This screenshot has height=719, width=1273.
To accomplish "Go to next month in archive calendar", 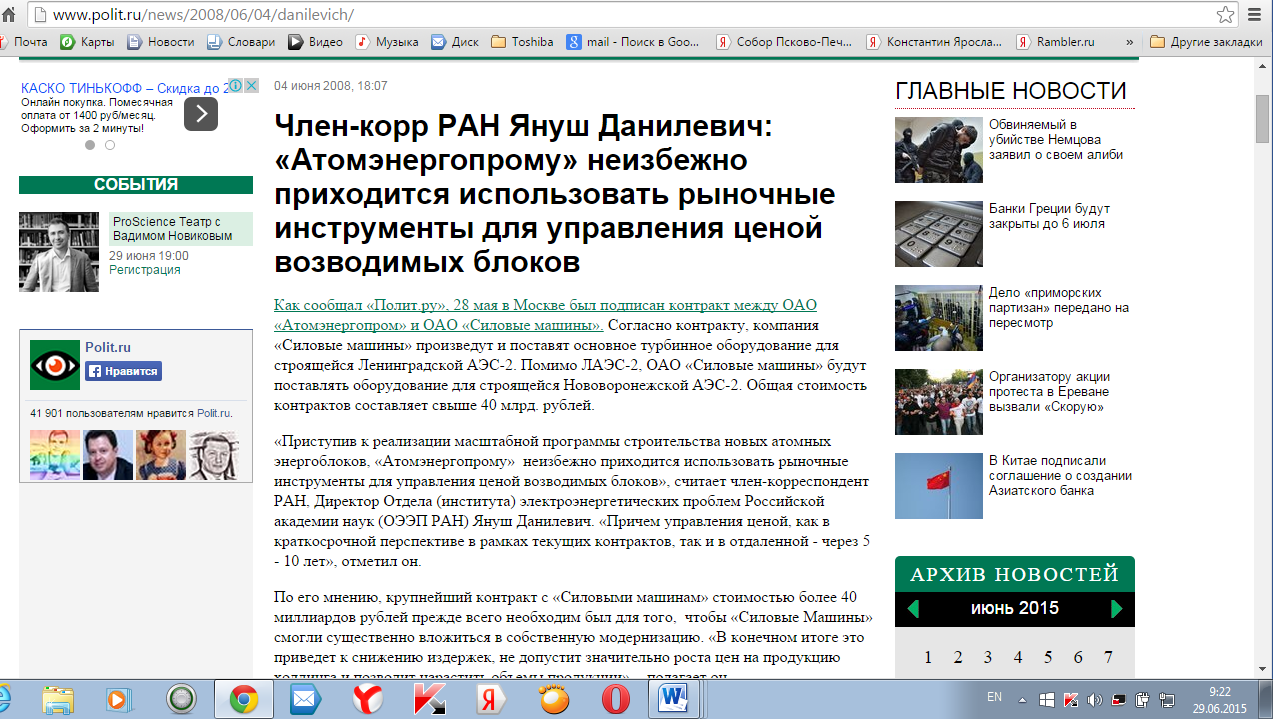I will point(1117,609).
